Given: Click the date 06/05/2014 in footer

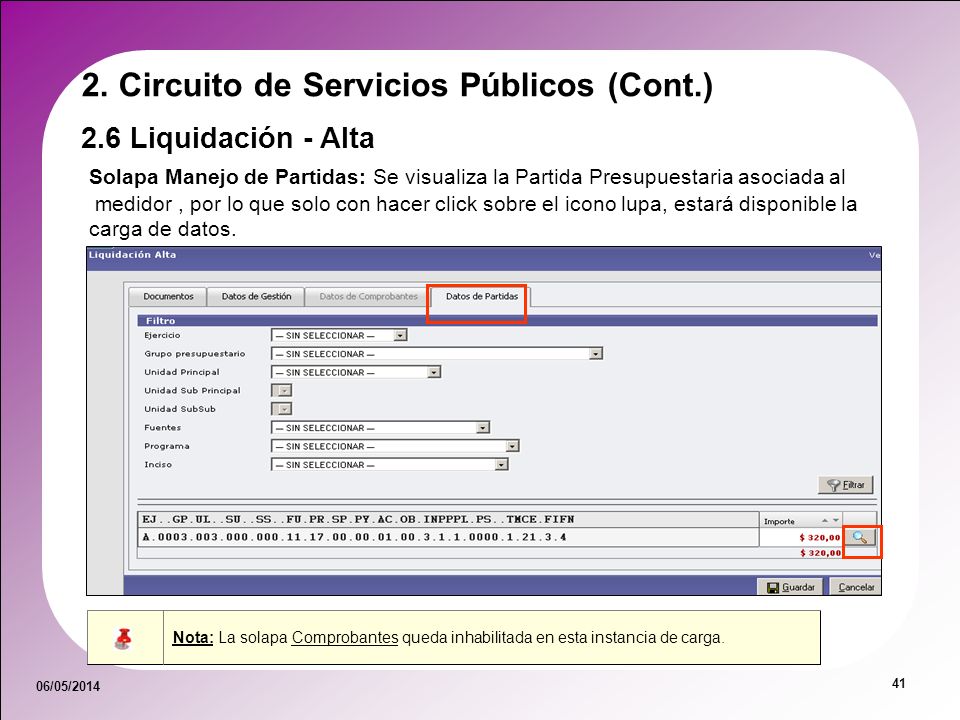Looking at the screenshot, I should coord(68,686).
